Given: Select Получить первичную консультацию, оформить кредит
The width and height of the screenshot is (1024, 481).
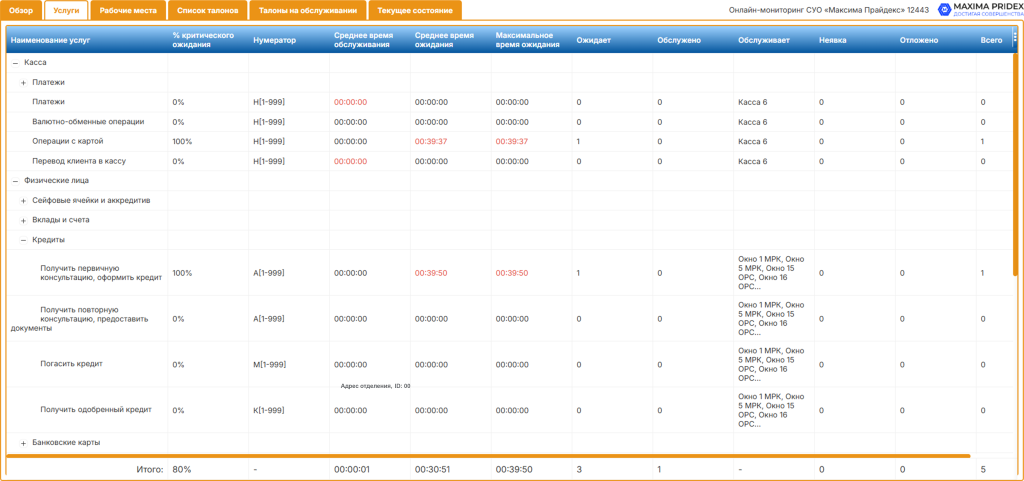Looking at the screenshot, I should (x=509, y=273).
